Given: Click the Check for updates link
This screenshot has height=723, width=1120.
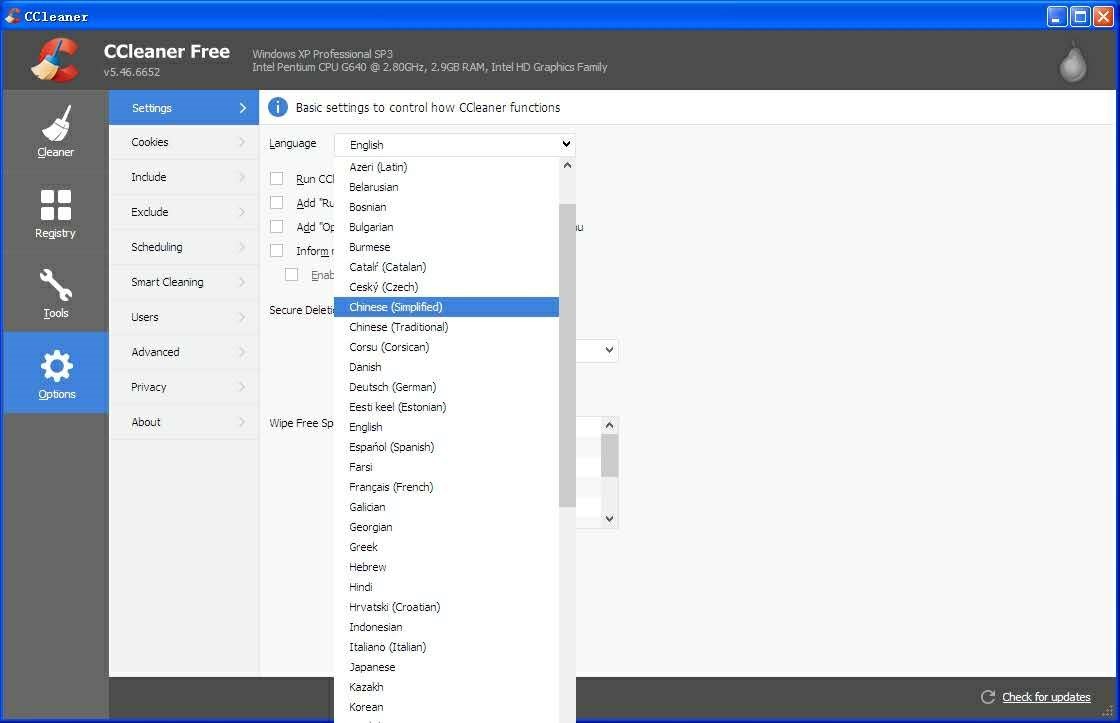Looking at the screenshot, I should coord(1046,697).
